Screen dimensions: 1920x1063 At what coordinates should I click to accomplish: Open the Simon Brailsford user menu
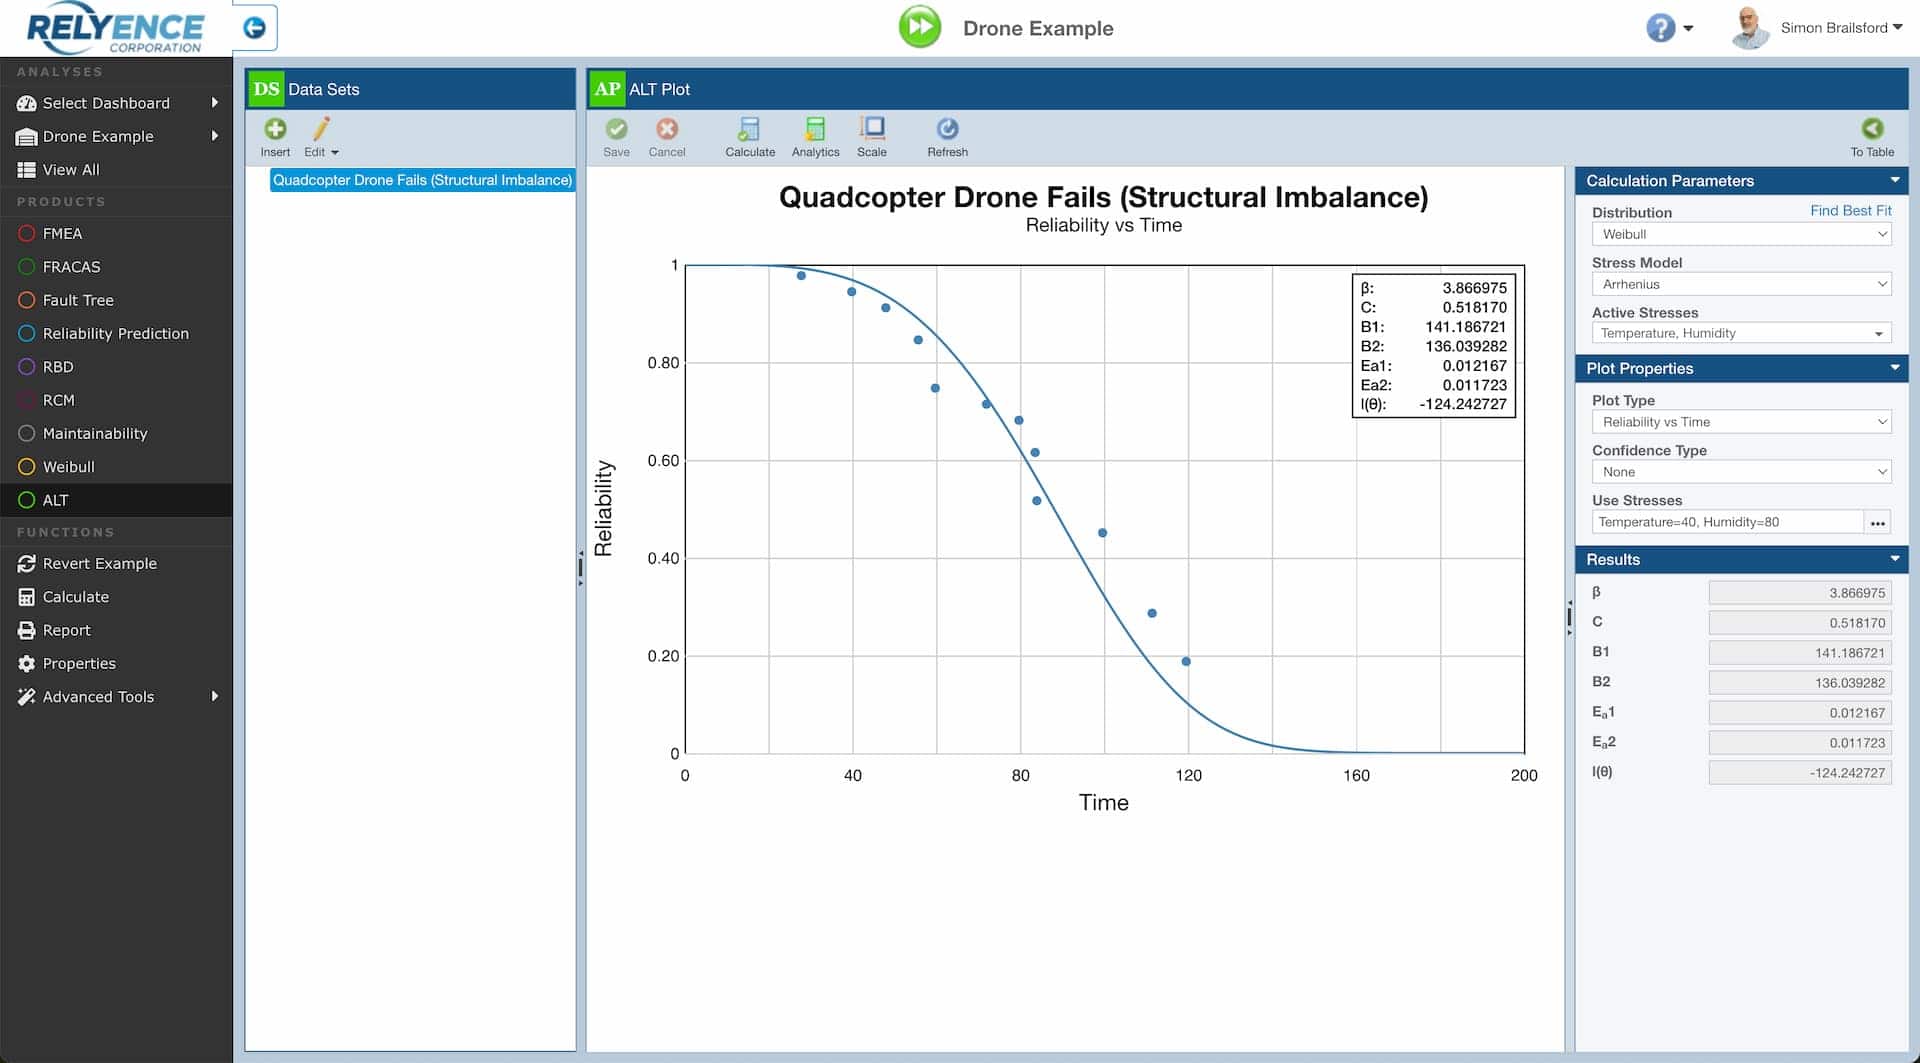(1840, 27)
